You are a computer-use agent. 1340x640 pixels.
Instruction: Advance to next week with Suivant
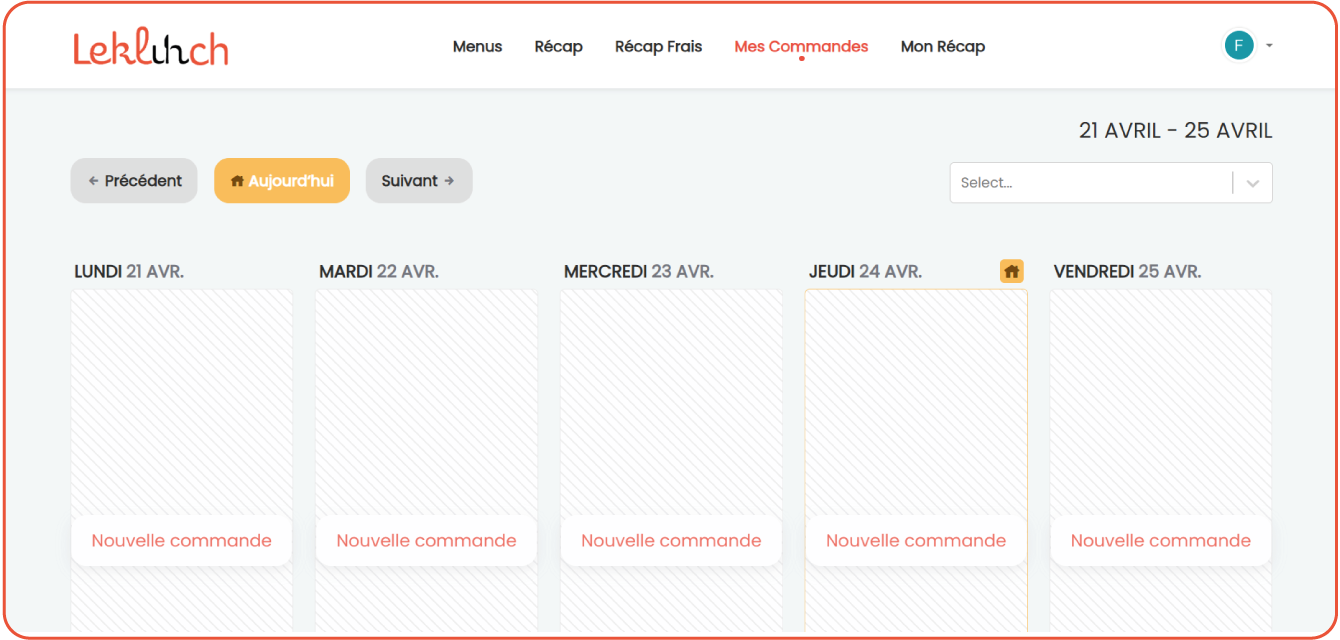click(418, 181)
